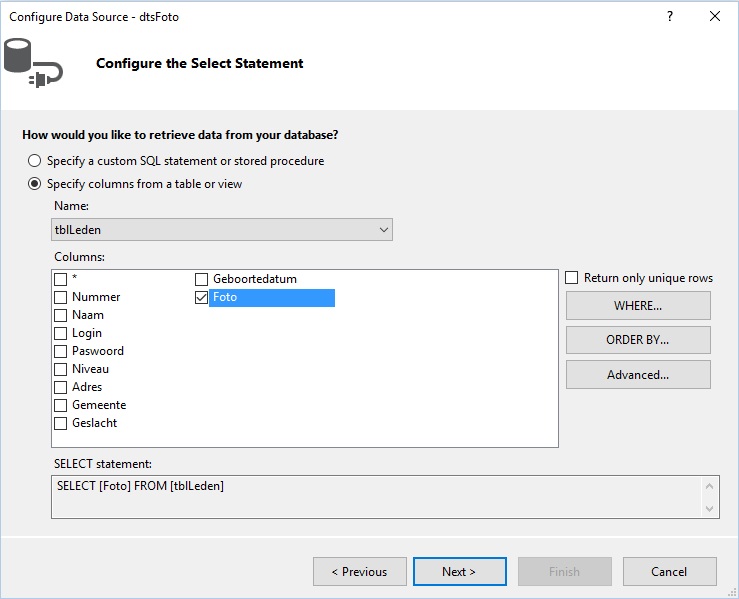Check the Paswoord column checkbox
Viewport: 739px width, 599px height.
tap(60, 352)
